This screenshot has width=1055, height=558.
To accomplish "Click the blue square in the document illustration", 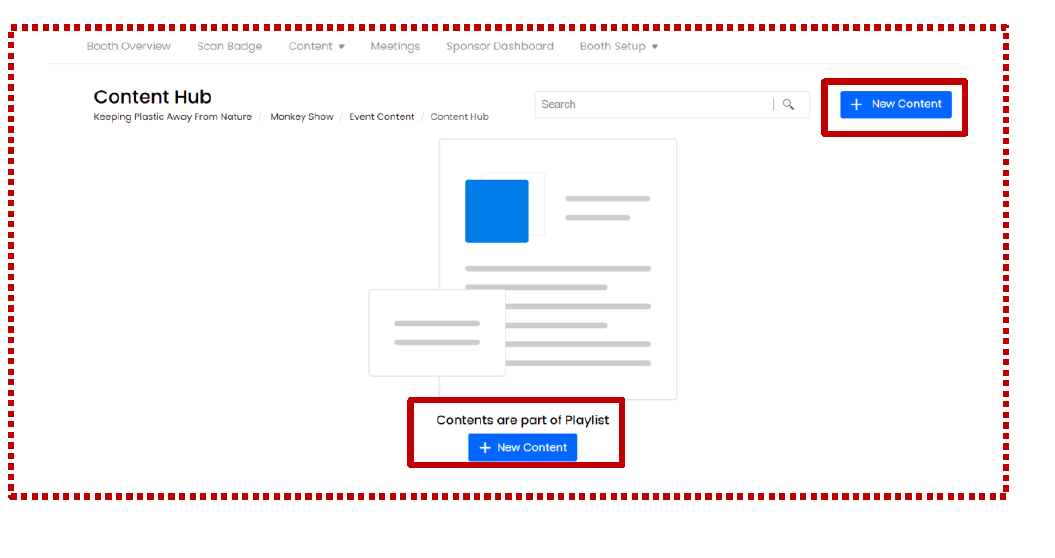I will pyautogui.click(x=497, y=211).
